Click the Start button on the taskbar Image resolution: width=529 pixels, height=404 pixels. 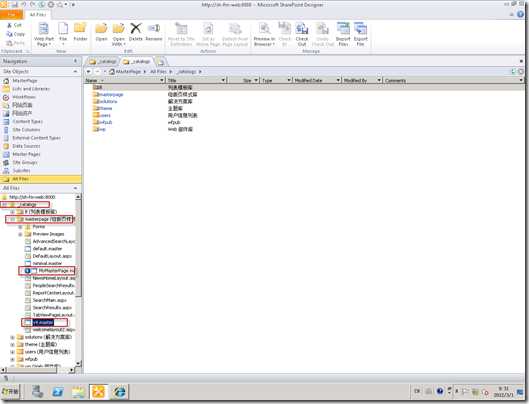(x=10, y=392)
